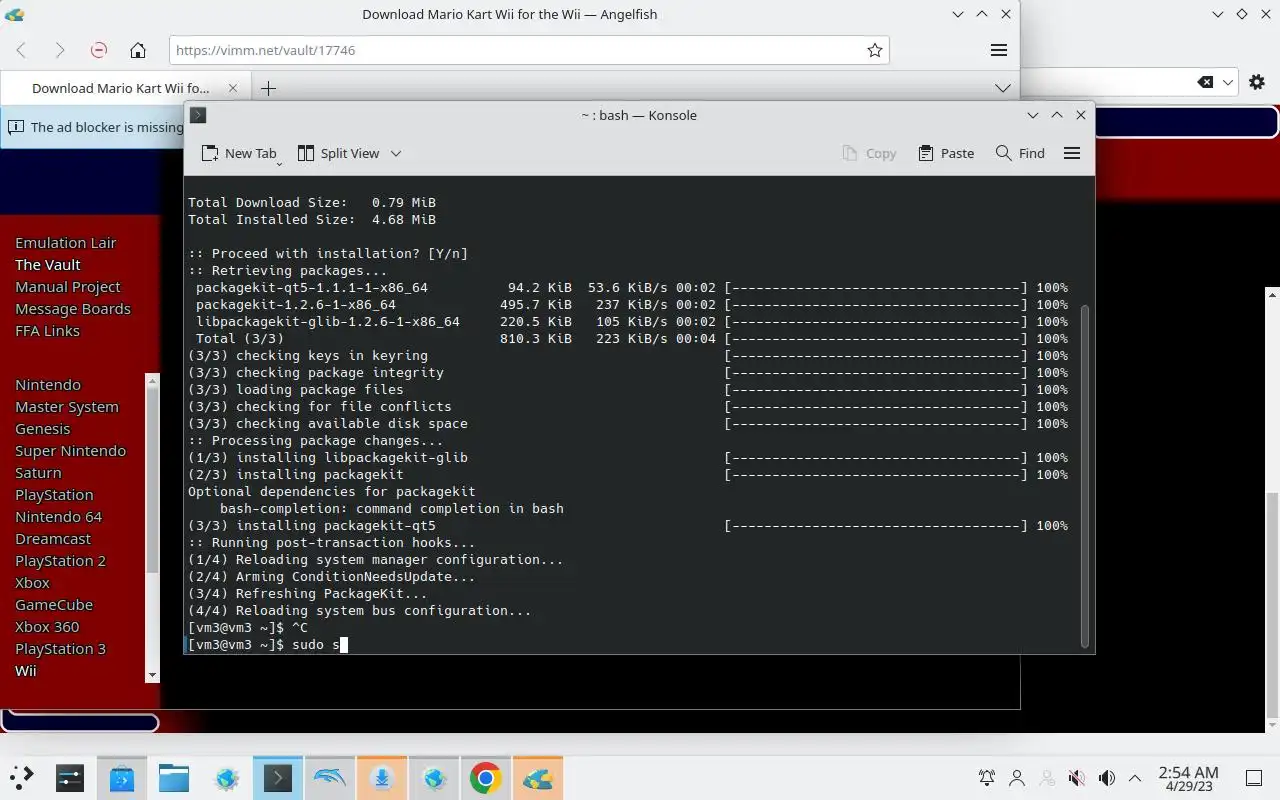This screenshot has width=1280, height=800.
Task: Switch to Konsole from taskbar
Action: click(277, 777)
